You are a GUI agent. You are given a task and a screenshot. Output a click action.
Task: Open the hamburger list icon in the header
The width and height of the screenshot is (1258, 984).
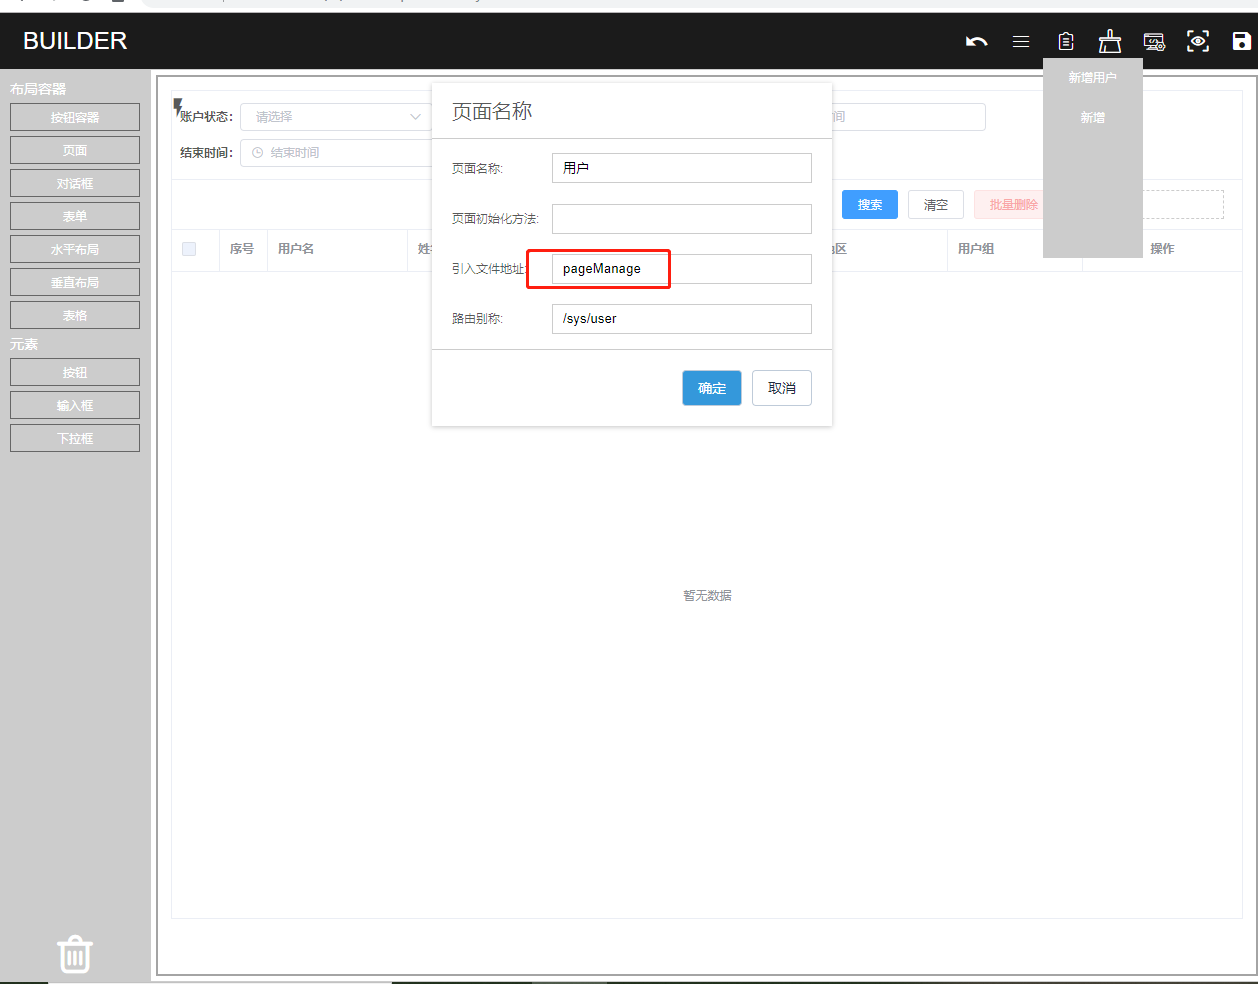(x=1021, y=41)
